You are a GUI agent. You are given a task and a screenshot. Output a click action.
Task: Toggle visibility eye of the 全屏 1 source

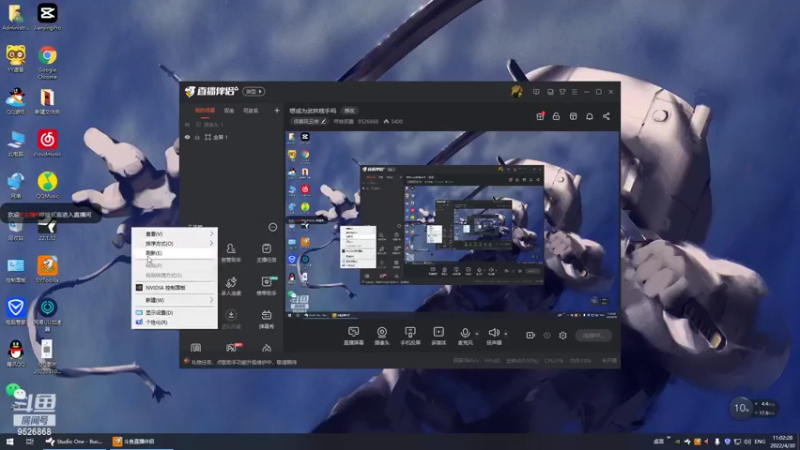coord(187,137)
